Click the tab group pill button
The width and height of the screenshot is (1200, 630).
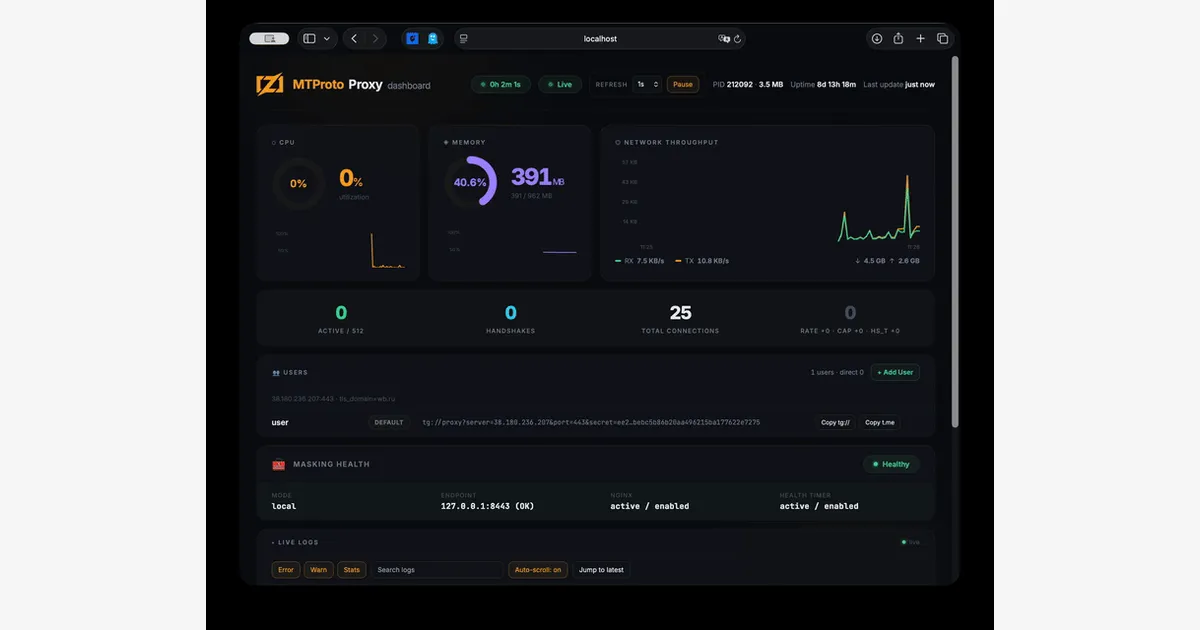click(269, 39)
